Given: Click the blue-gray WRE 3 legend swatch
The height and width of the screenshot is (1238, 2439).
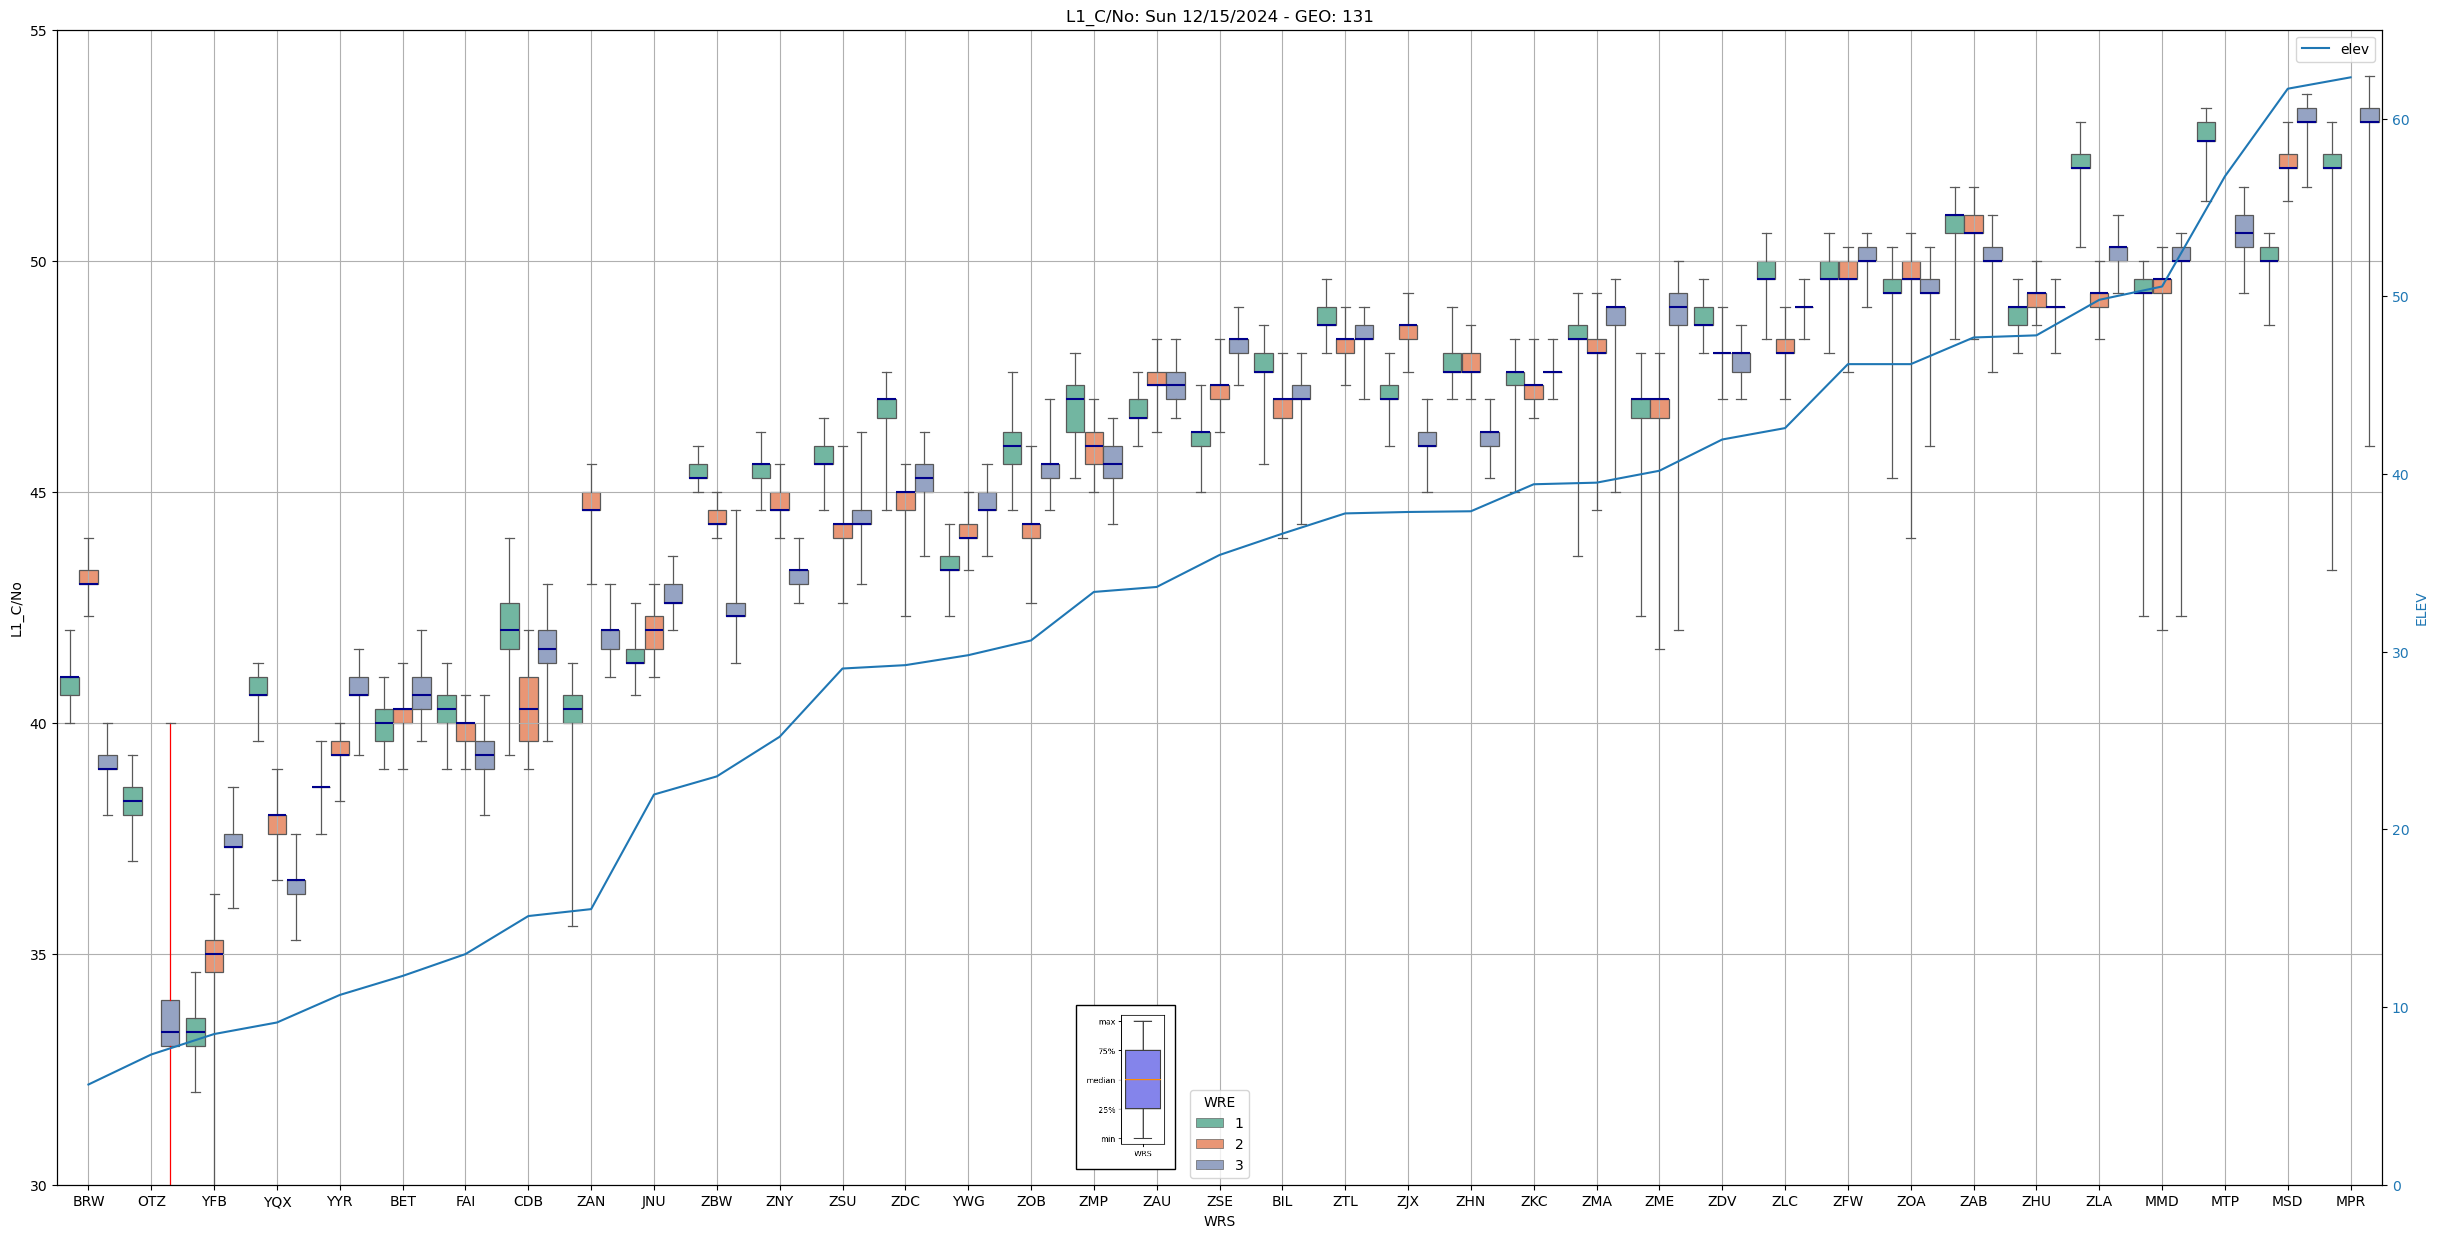Looking at the screenshot, I should [1209, 1165].
